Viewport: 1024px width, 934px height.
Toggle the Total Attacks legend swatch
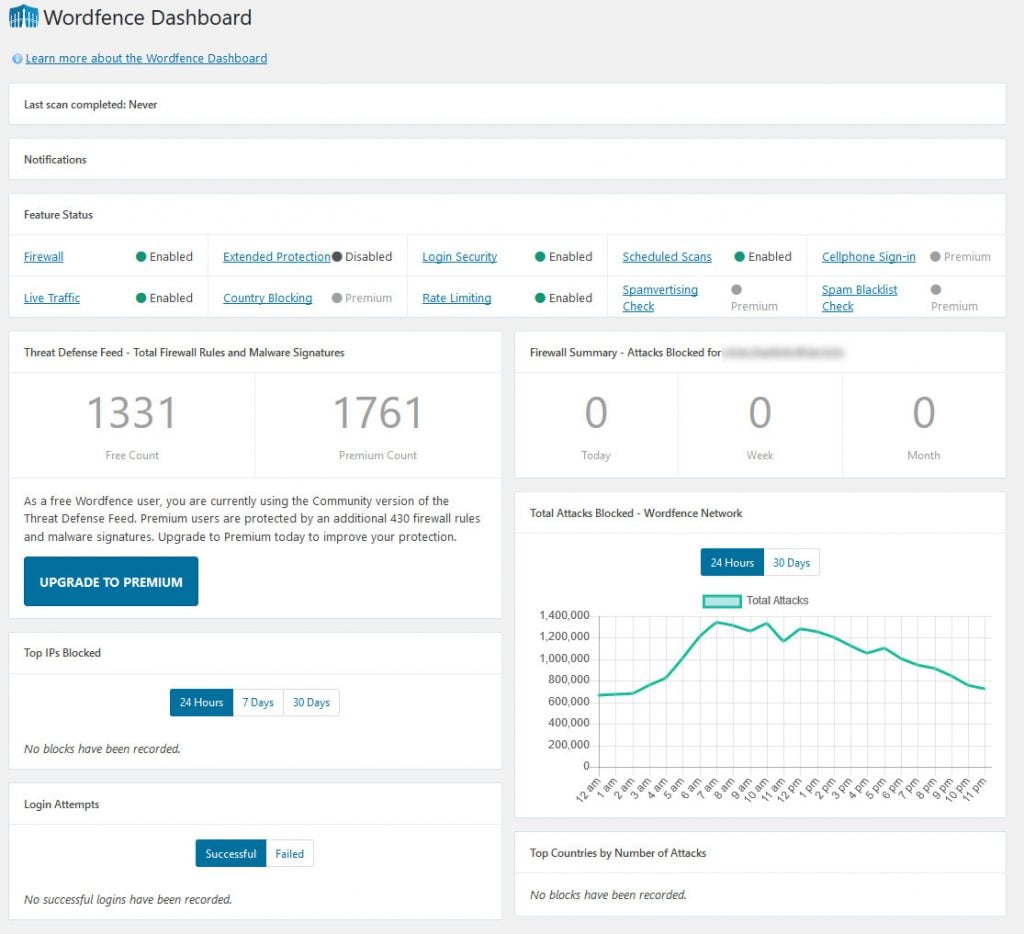point(722,601)
